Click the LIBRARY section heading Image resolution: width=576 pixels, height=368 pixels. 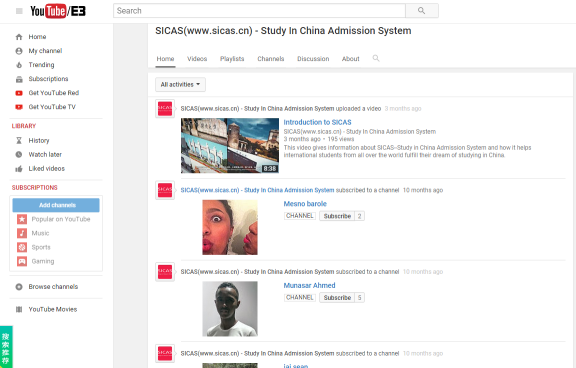coord(24,126)
